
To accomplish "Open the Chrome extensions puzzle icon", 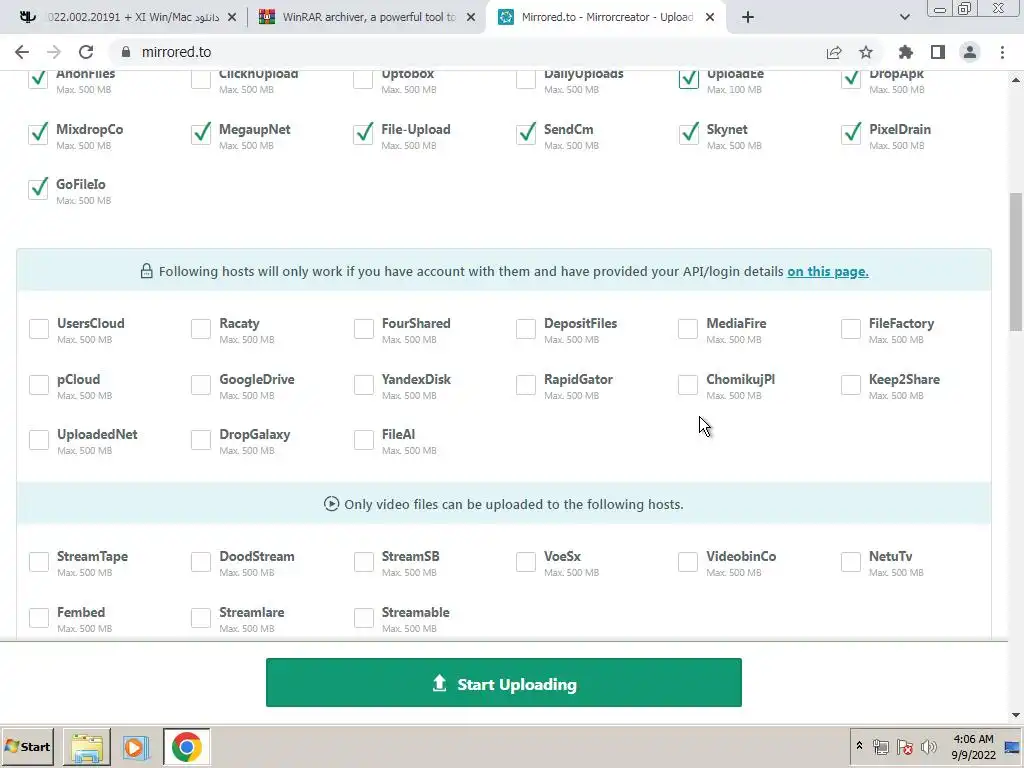I will (906, 52).
